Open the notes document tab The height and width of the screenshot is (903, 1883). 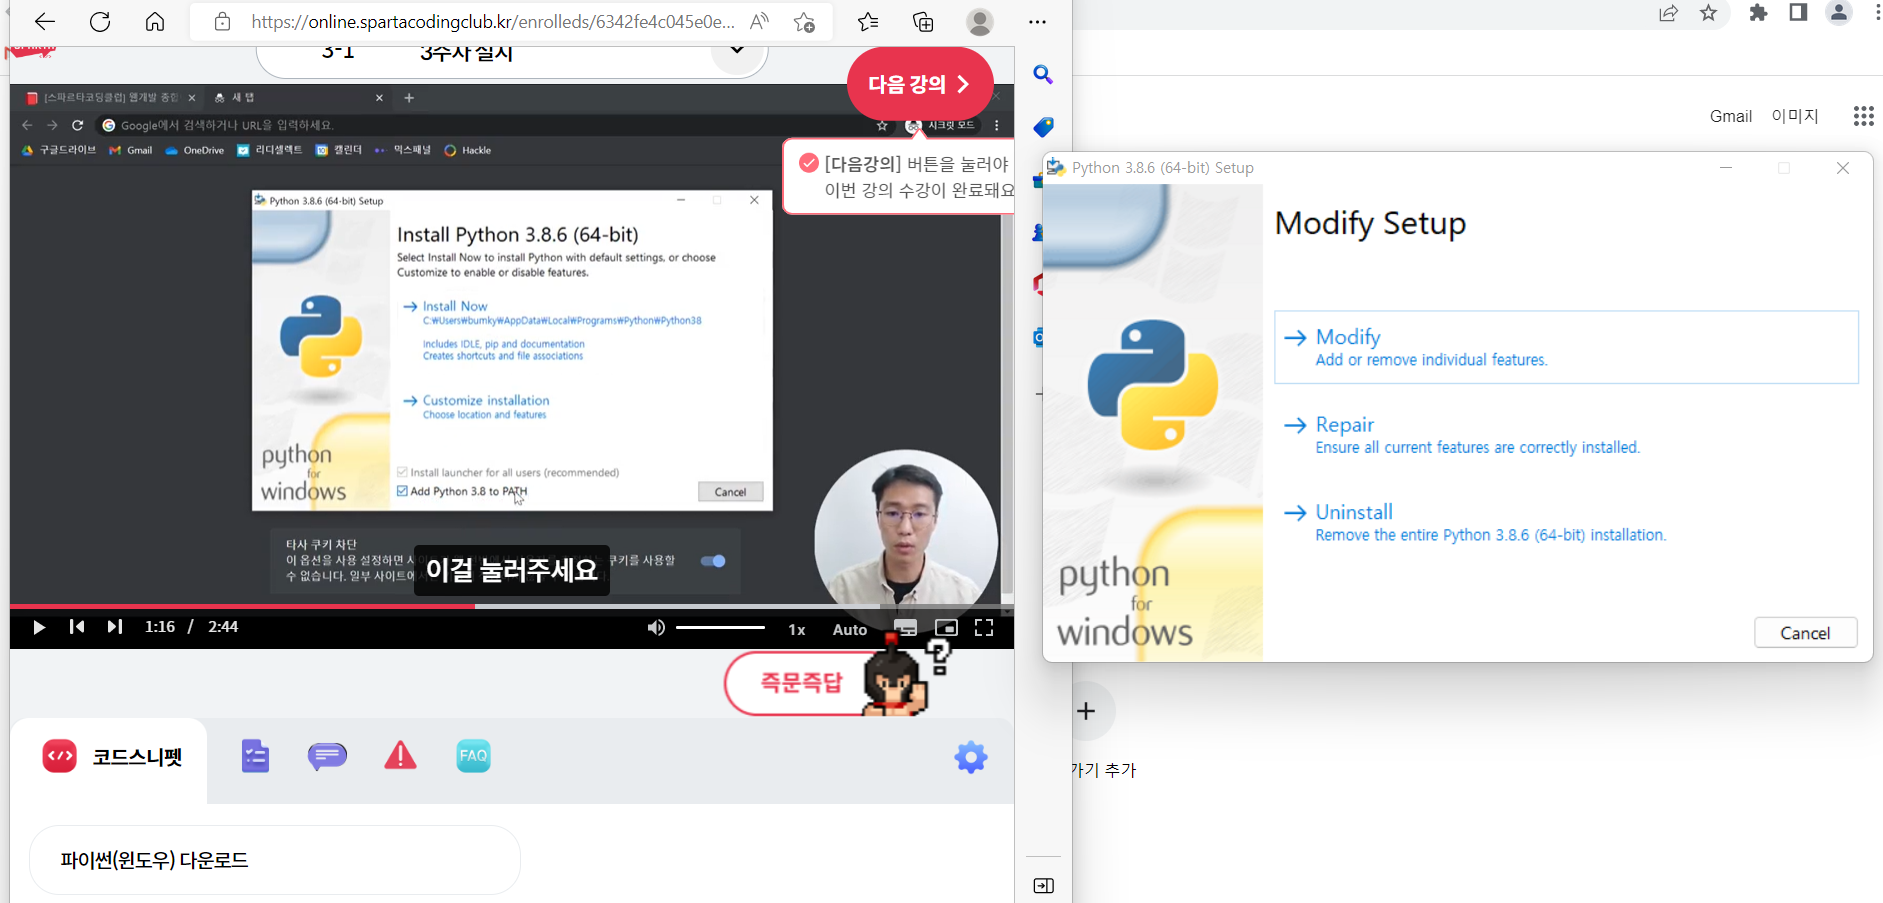click(x=255, y=756)
